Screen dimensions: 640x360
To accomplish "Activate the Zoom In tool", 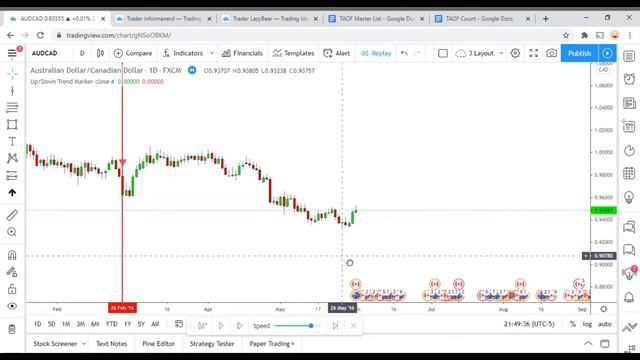I will point(12,232).
